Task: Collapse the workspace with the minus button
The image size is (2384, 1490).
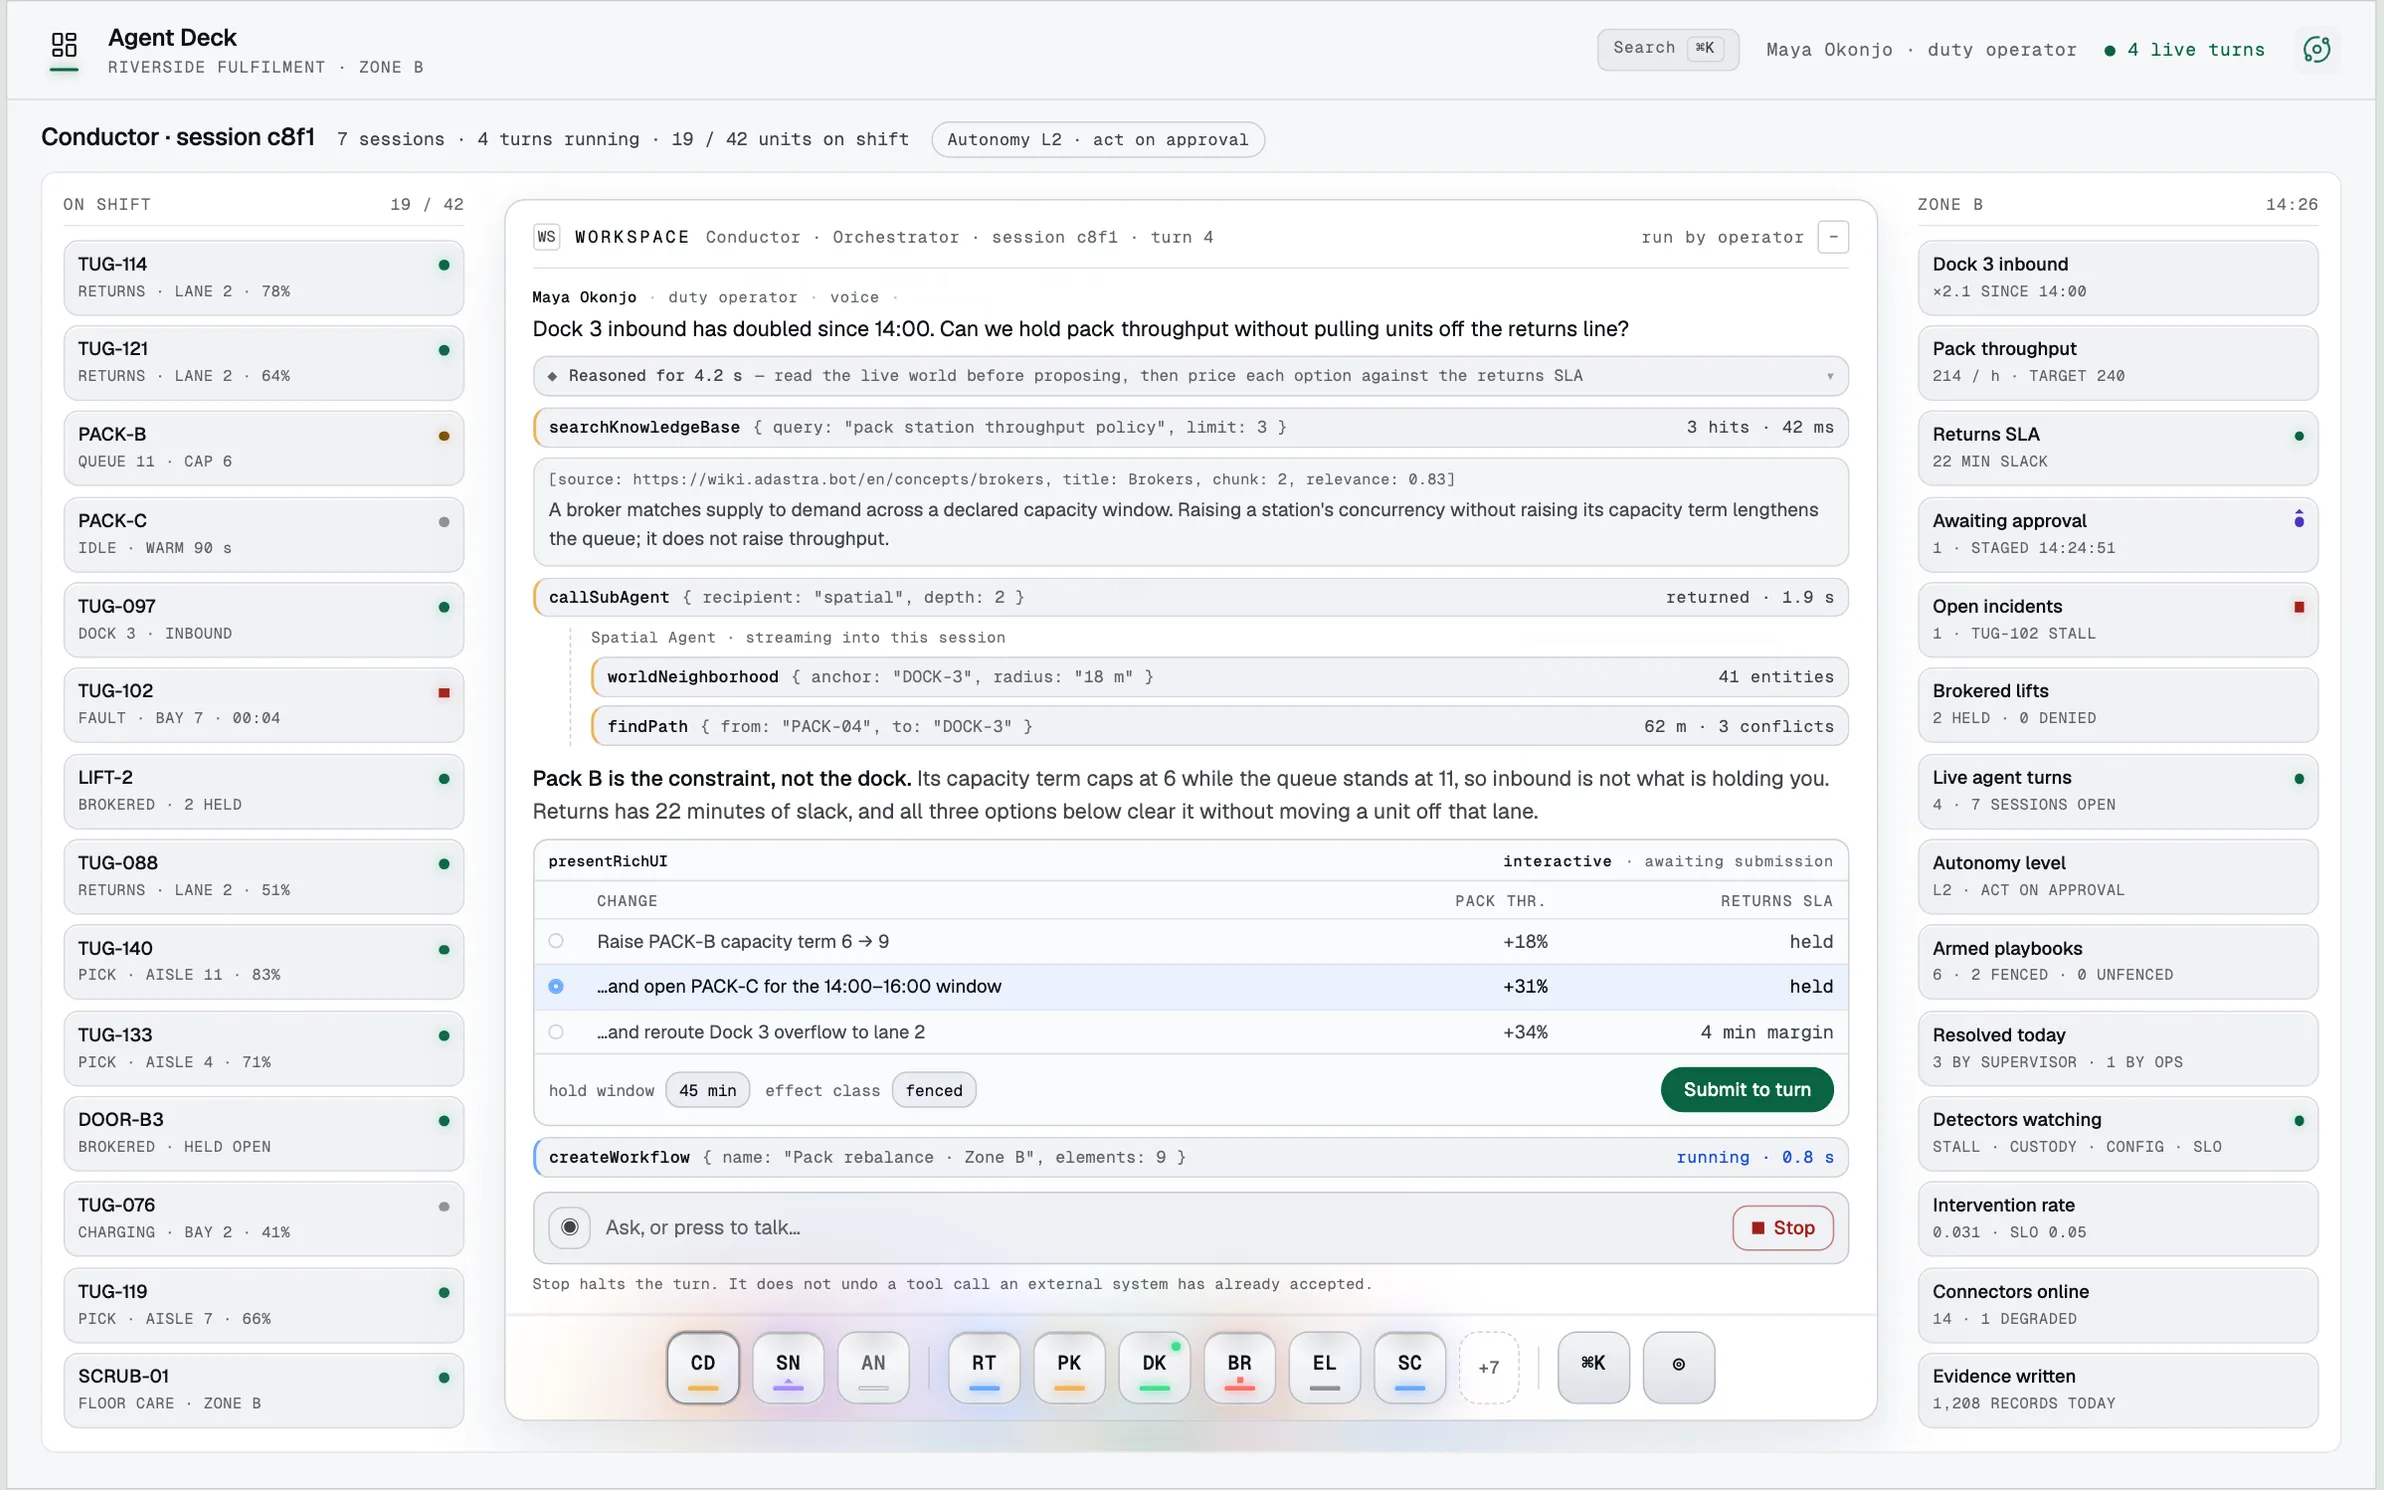Action: (1832, 237)
